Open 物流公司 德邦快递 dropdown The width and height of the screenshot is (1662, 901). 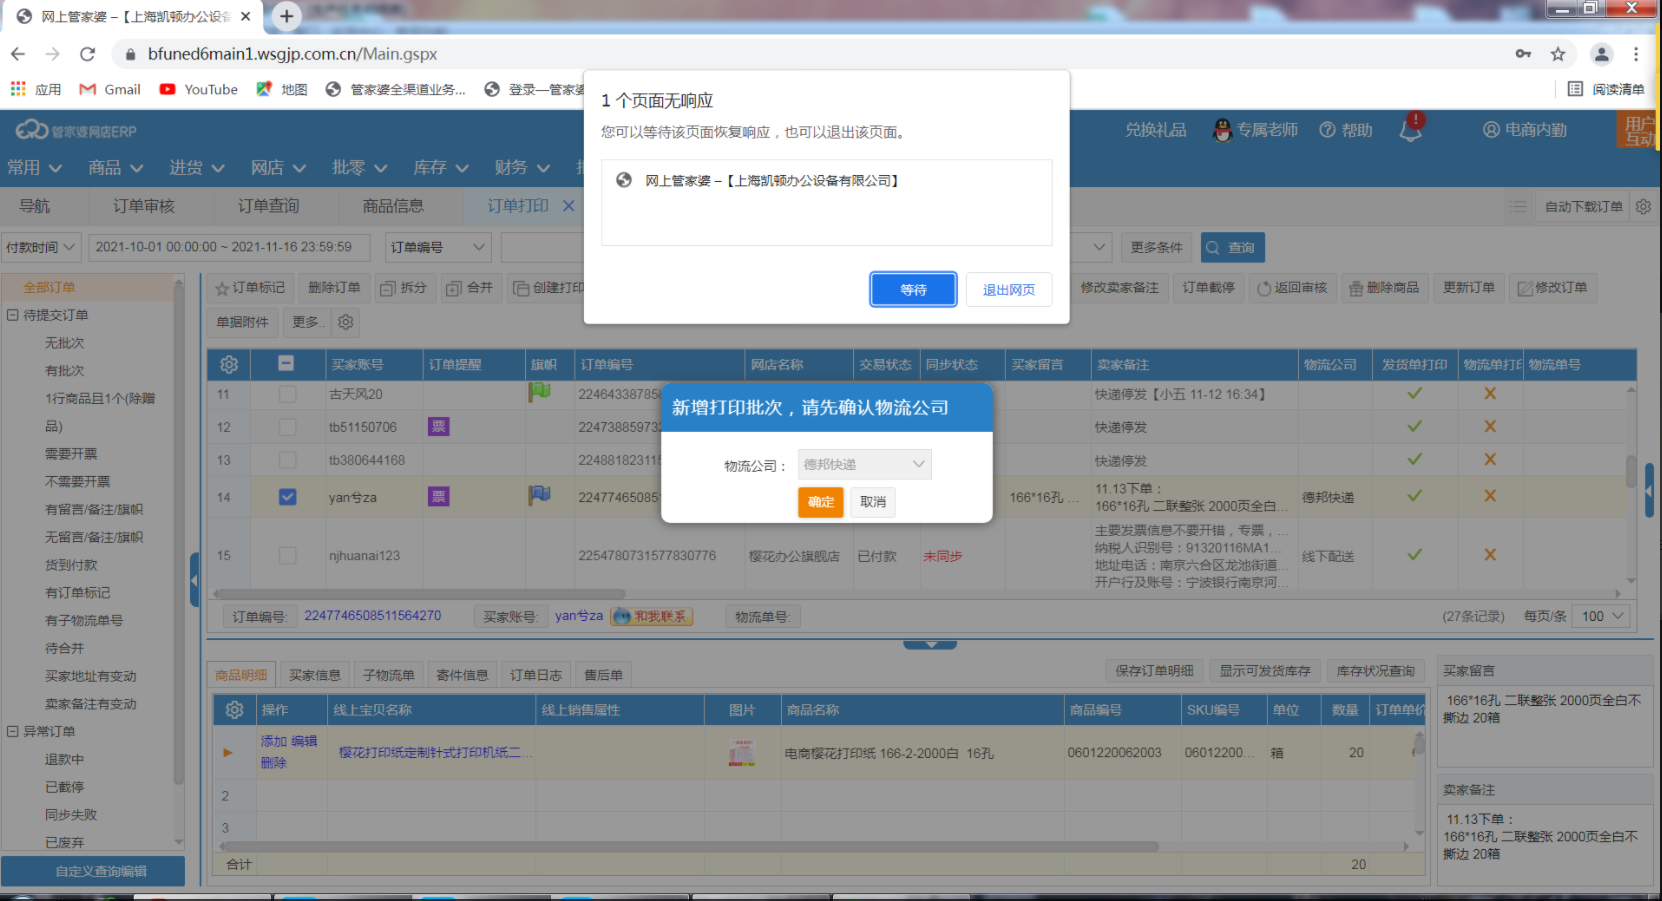click(x=865, y=464)
